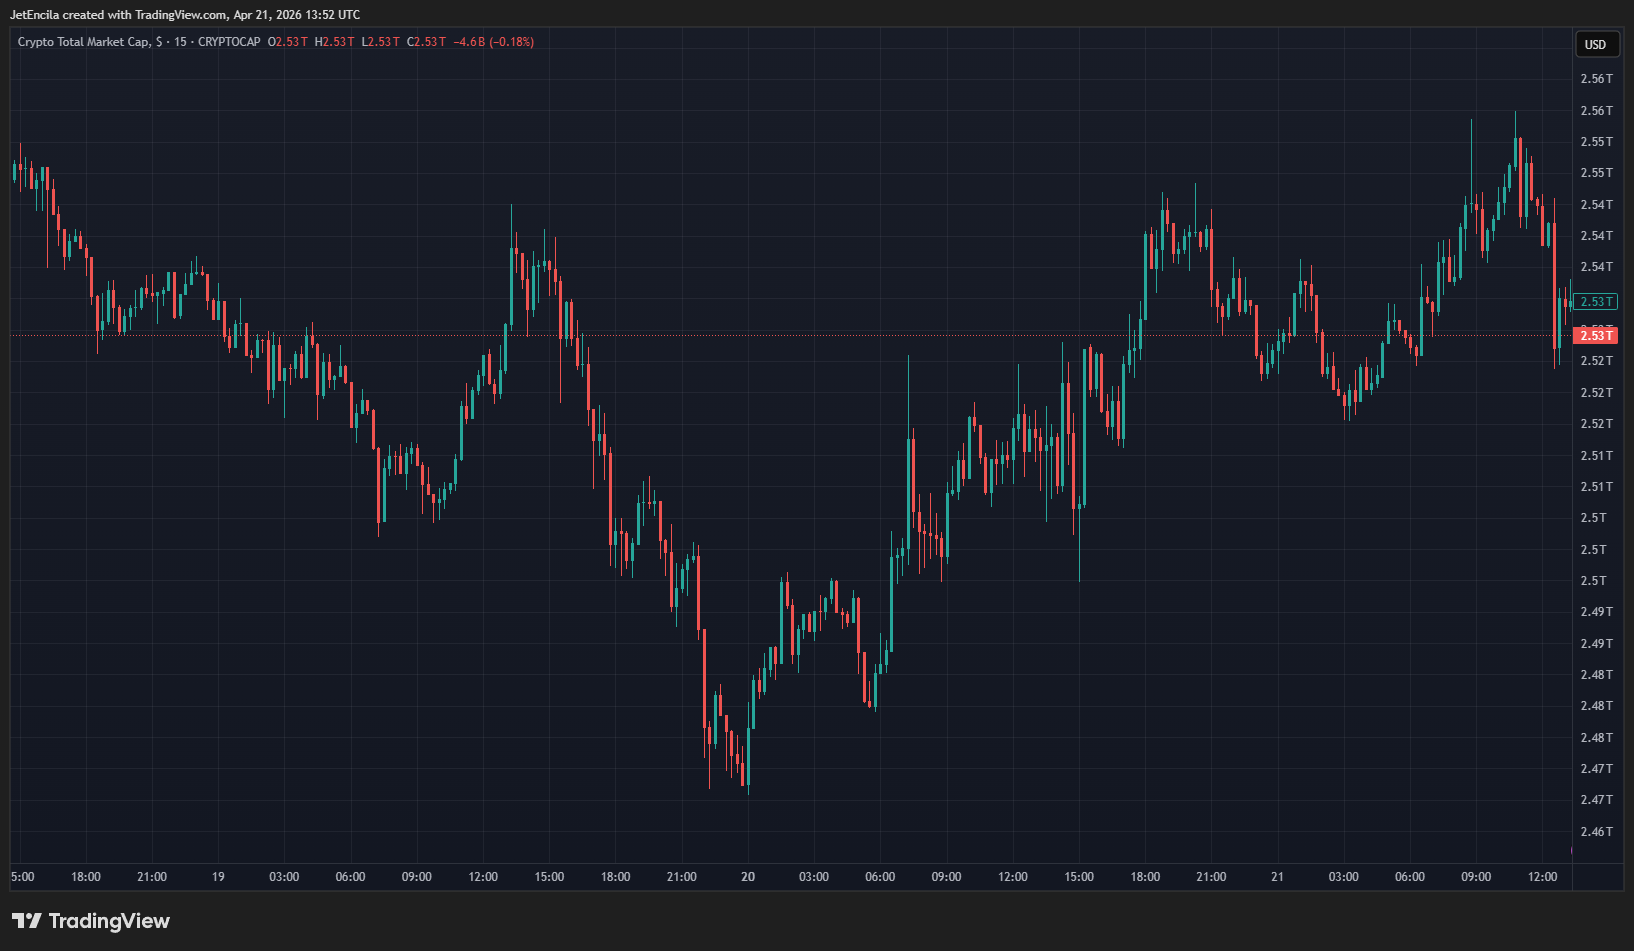Click the '20' date marker on time axis

coord(748,877)
